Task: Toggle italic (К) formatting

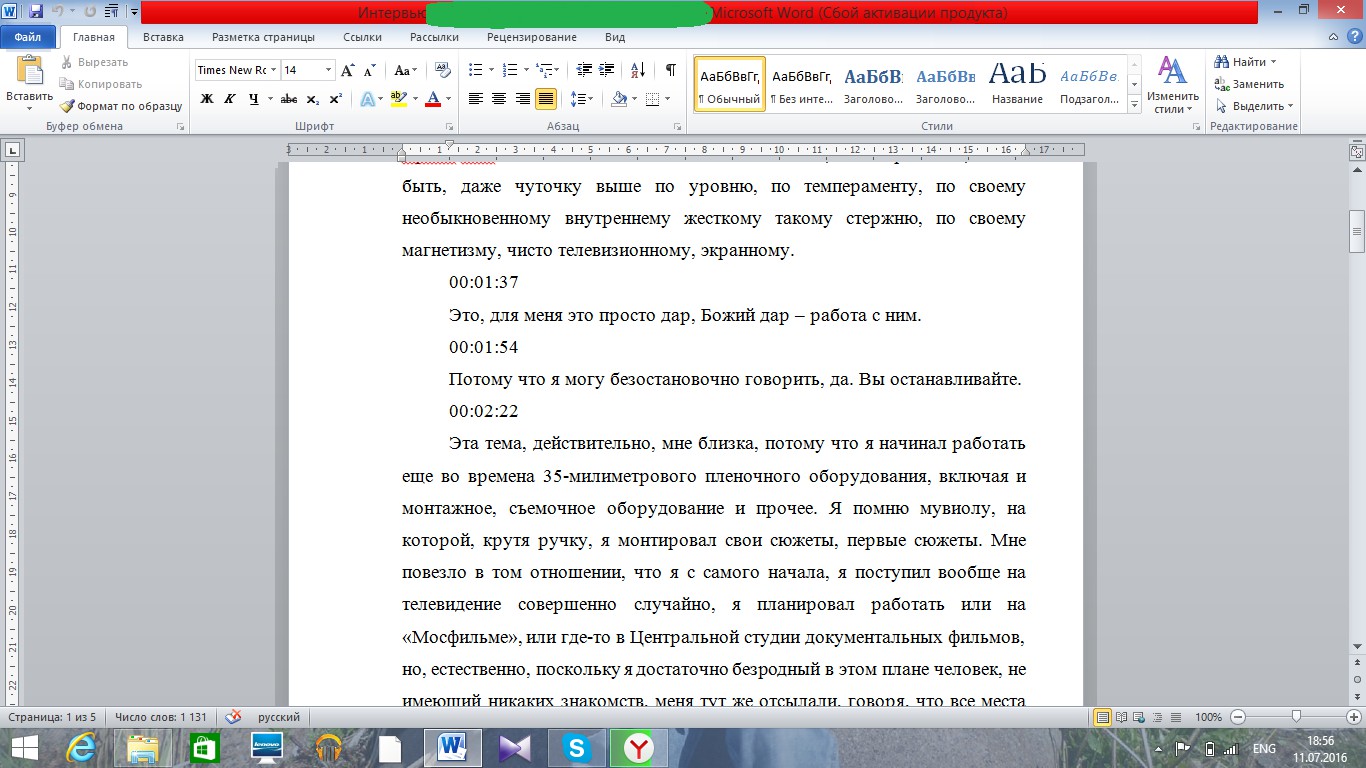Action: 230,99
